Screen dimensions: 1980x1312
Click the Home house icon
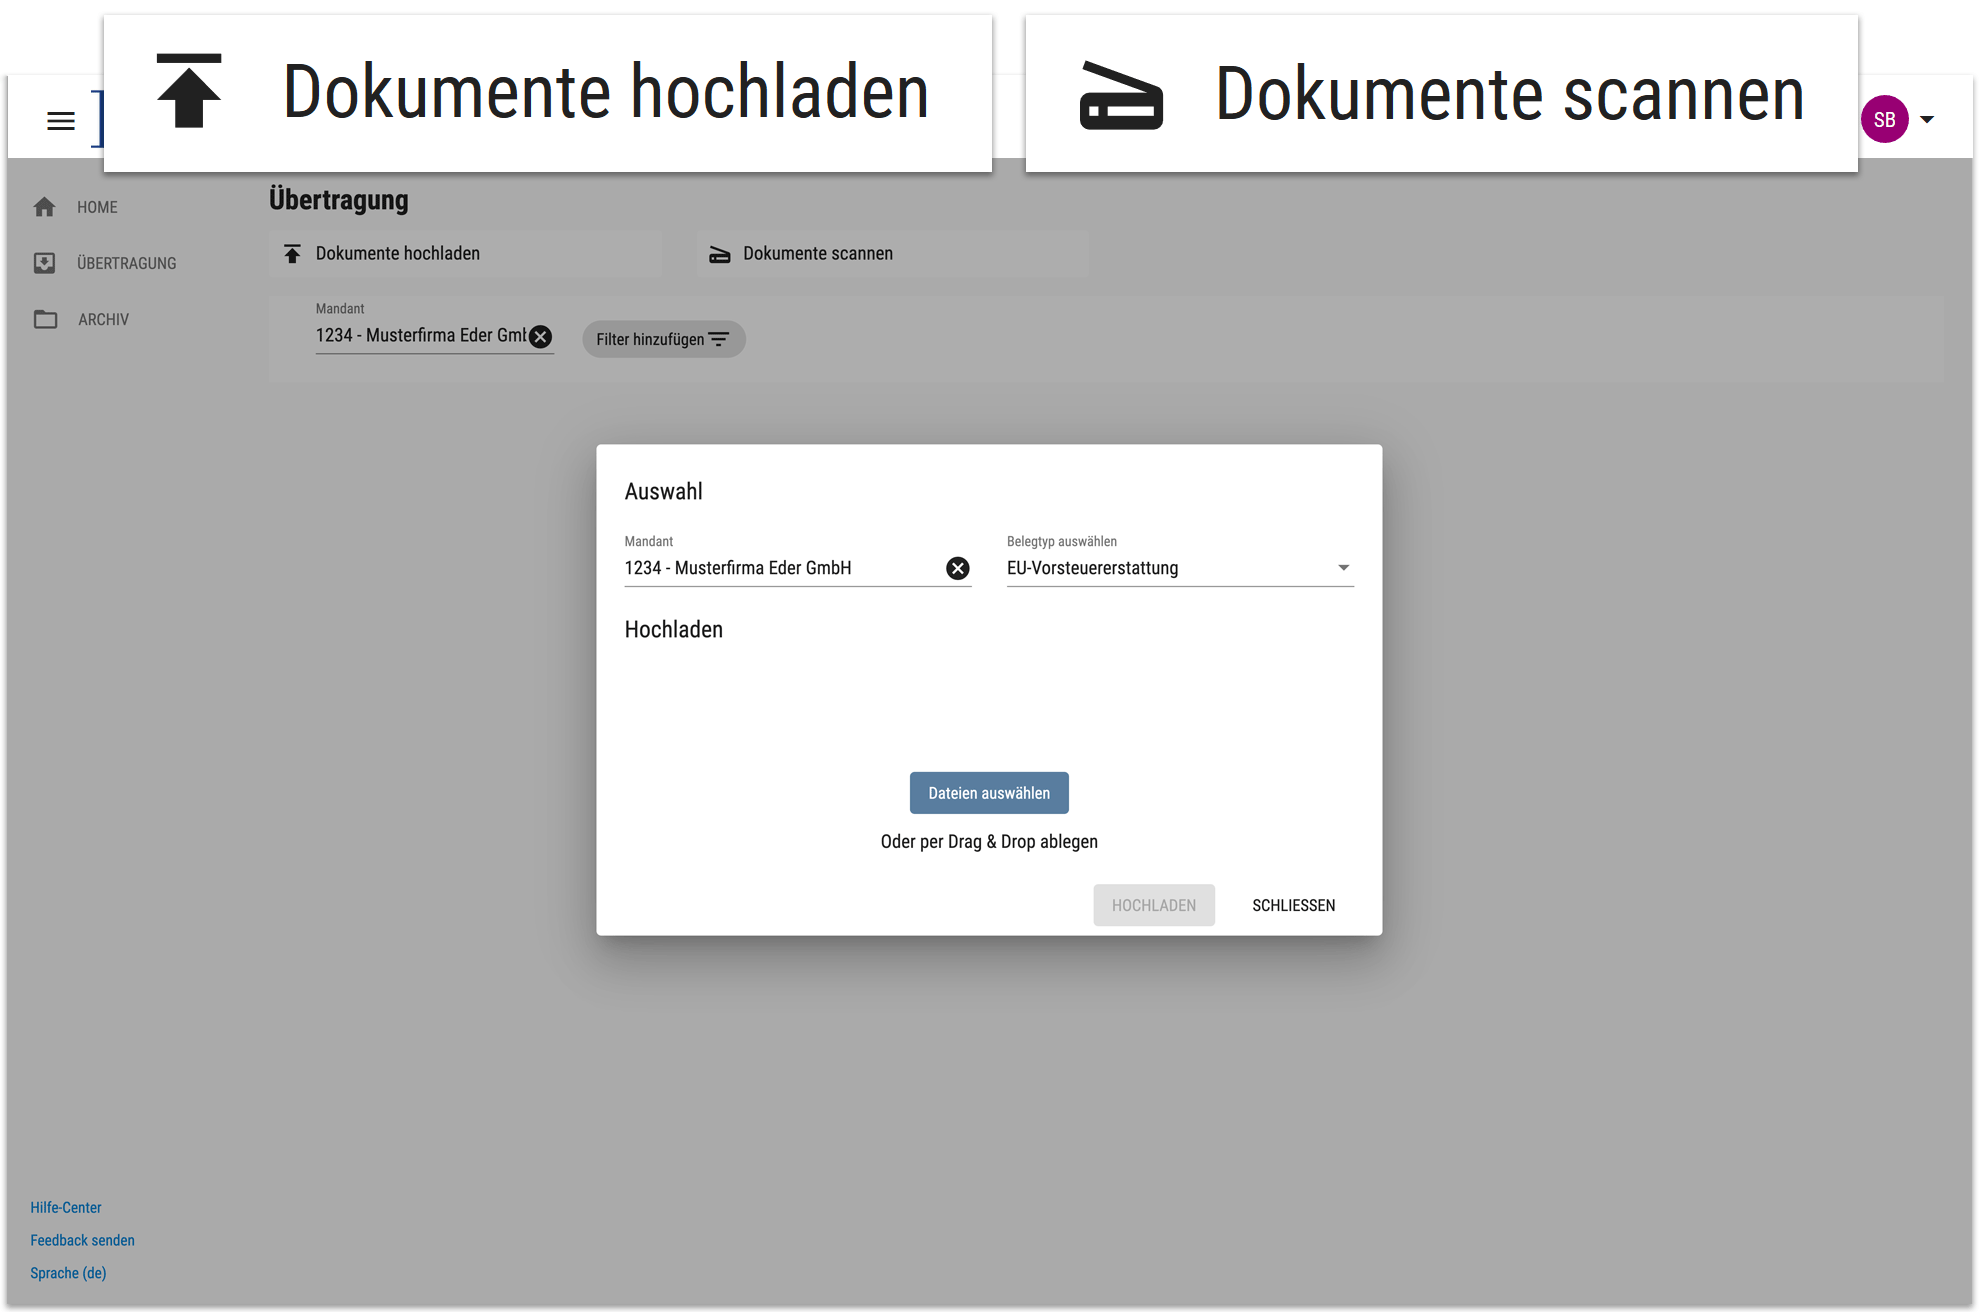[45, 207]
